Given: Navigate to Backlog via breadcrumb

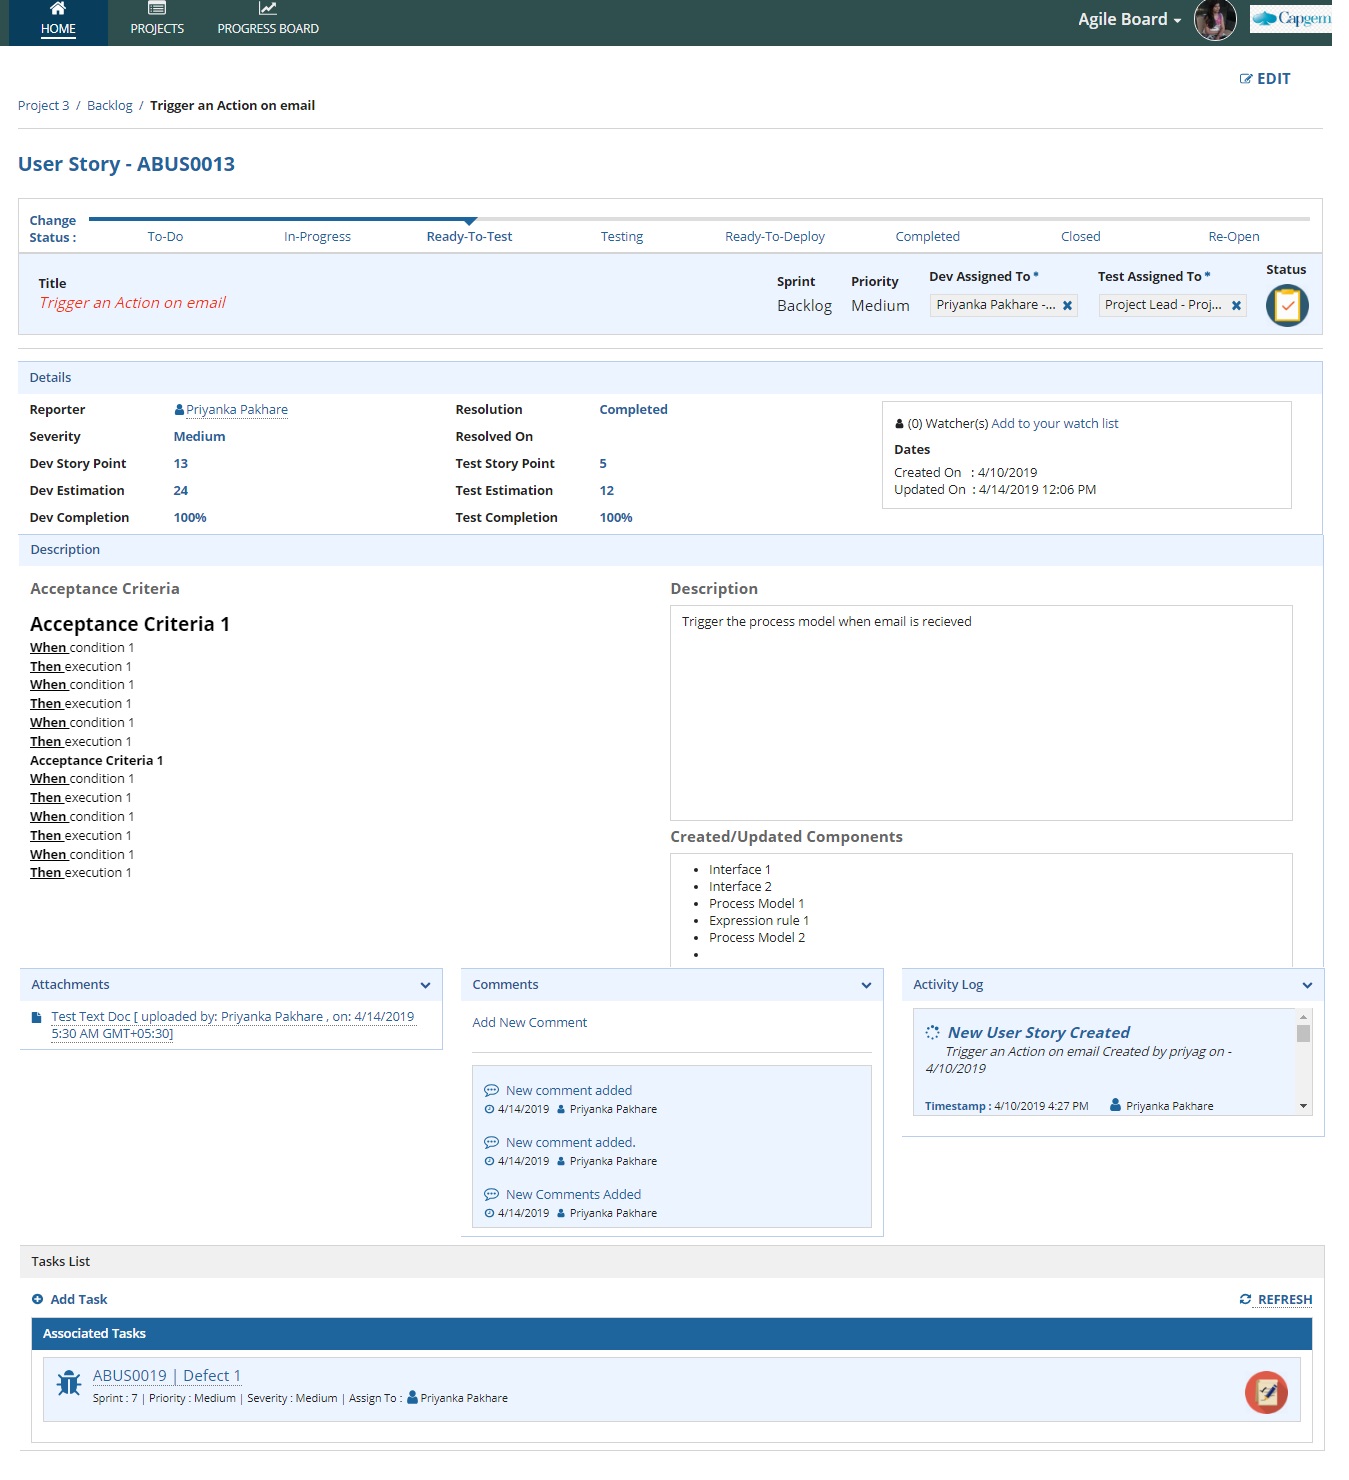Looking at the screenshot, I should tap(109, 105).
